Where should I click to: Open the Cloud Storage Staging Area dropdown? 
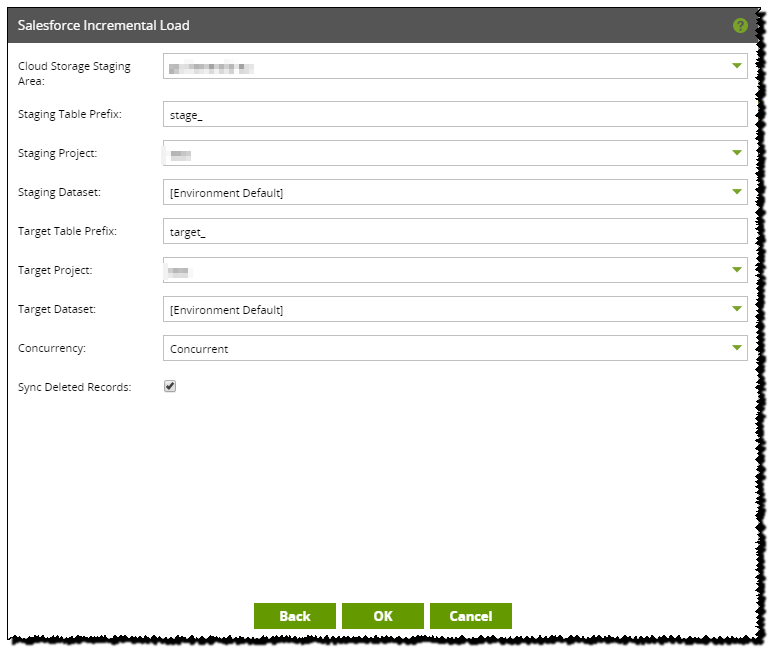(x=455, y=66)
